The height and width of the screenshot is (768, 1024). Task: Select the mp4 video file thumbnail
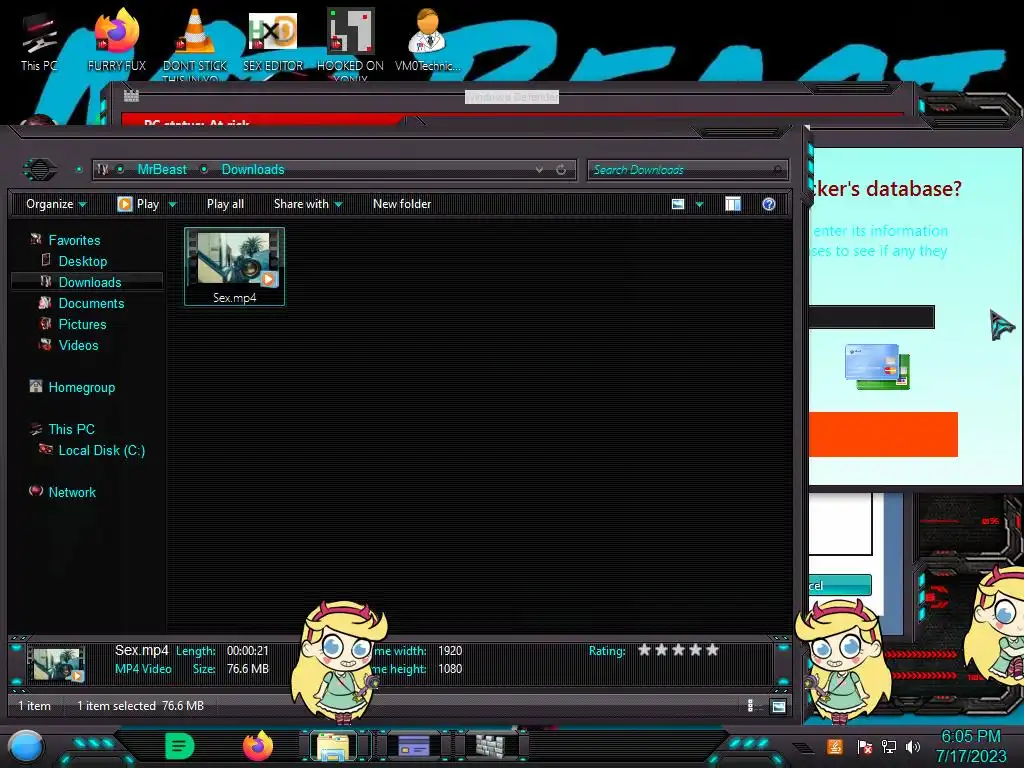pos(234,266)
